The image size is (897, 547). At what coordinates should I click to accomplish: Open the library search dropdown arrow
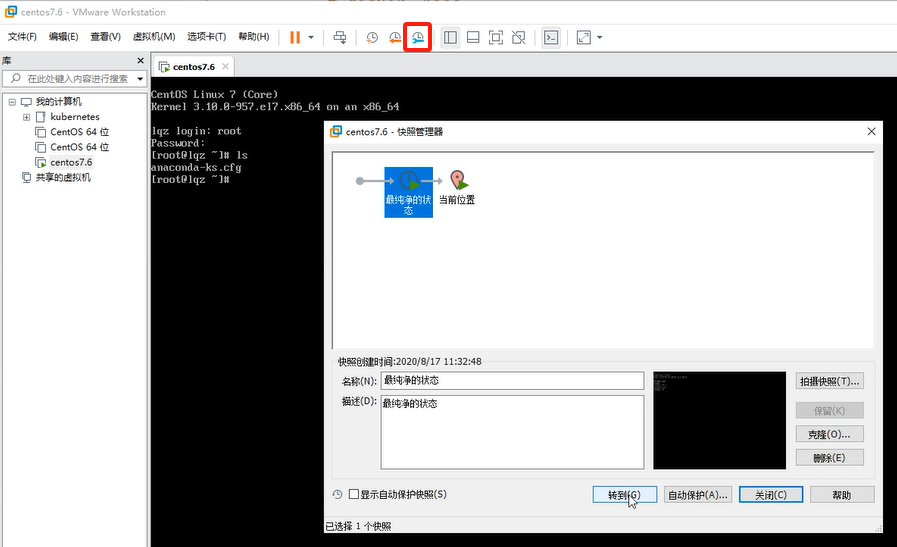coord(140,79)
